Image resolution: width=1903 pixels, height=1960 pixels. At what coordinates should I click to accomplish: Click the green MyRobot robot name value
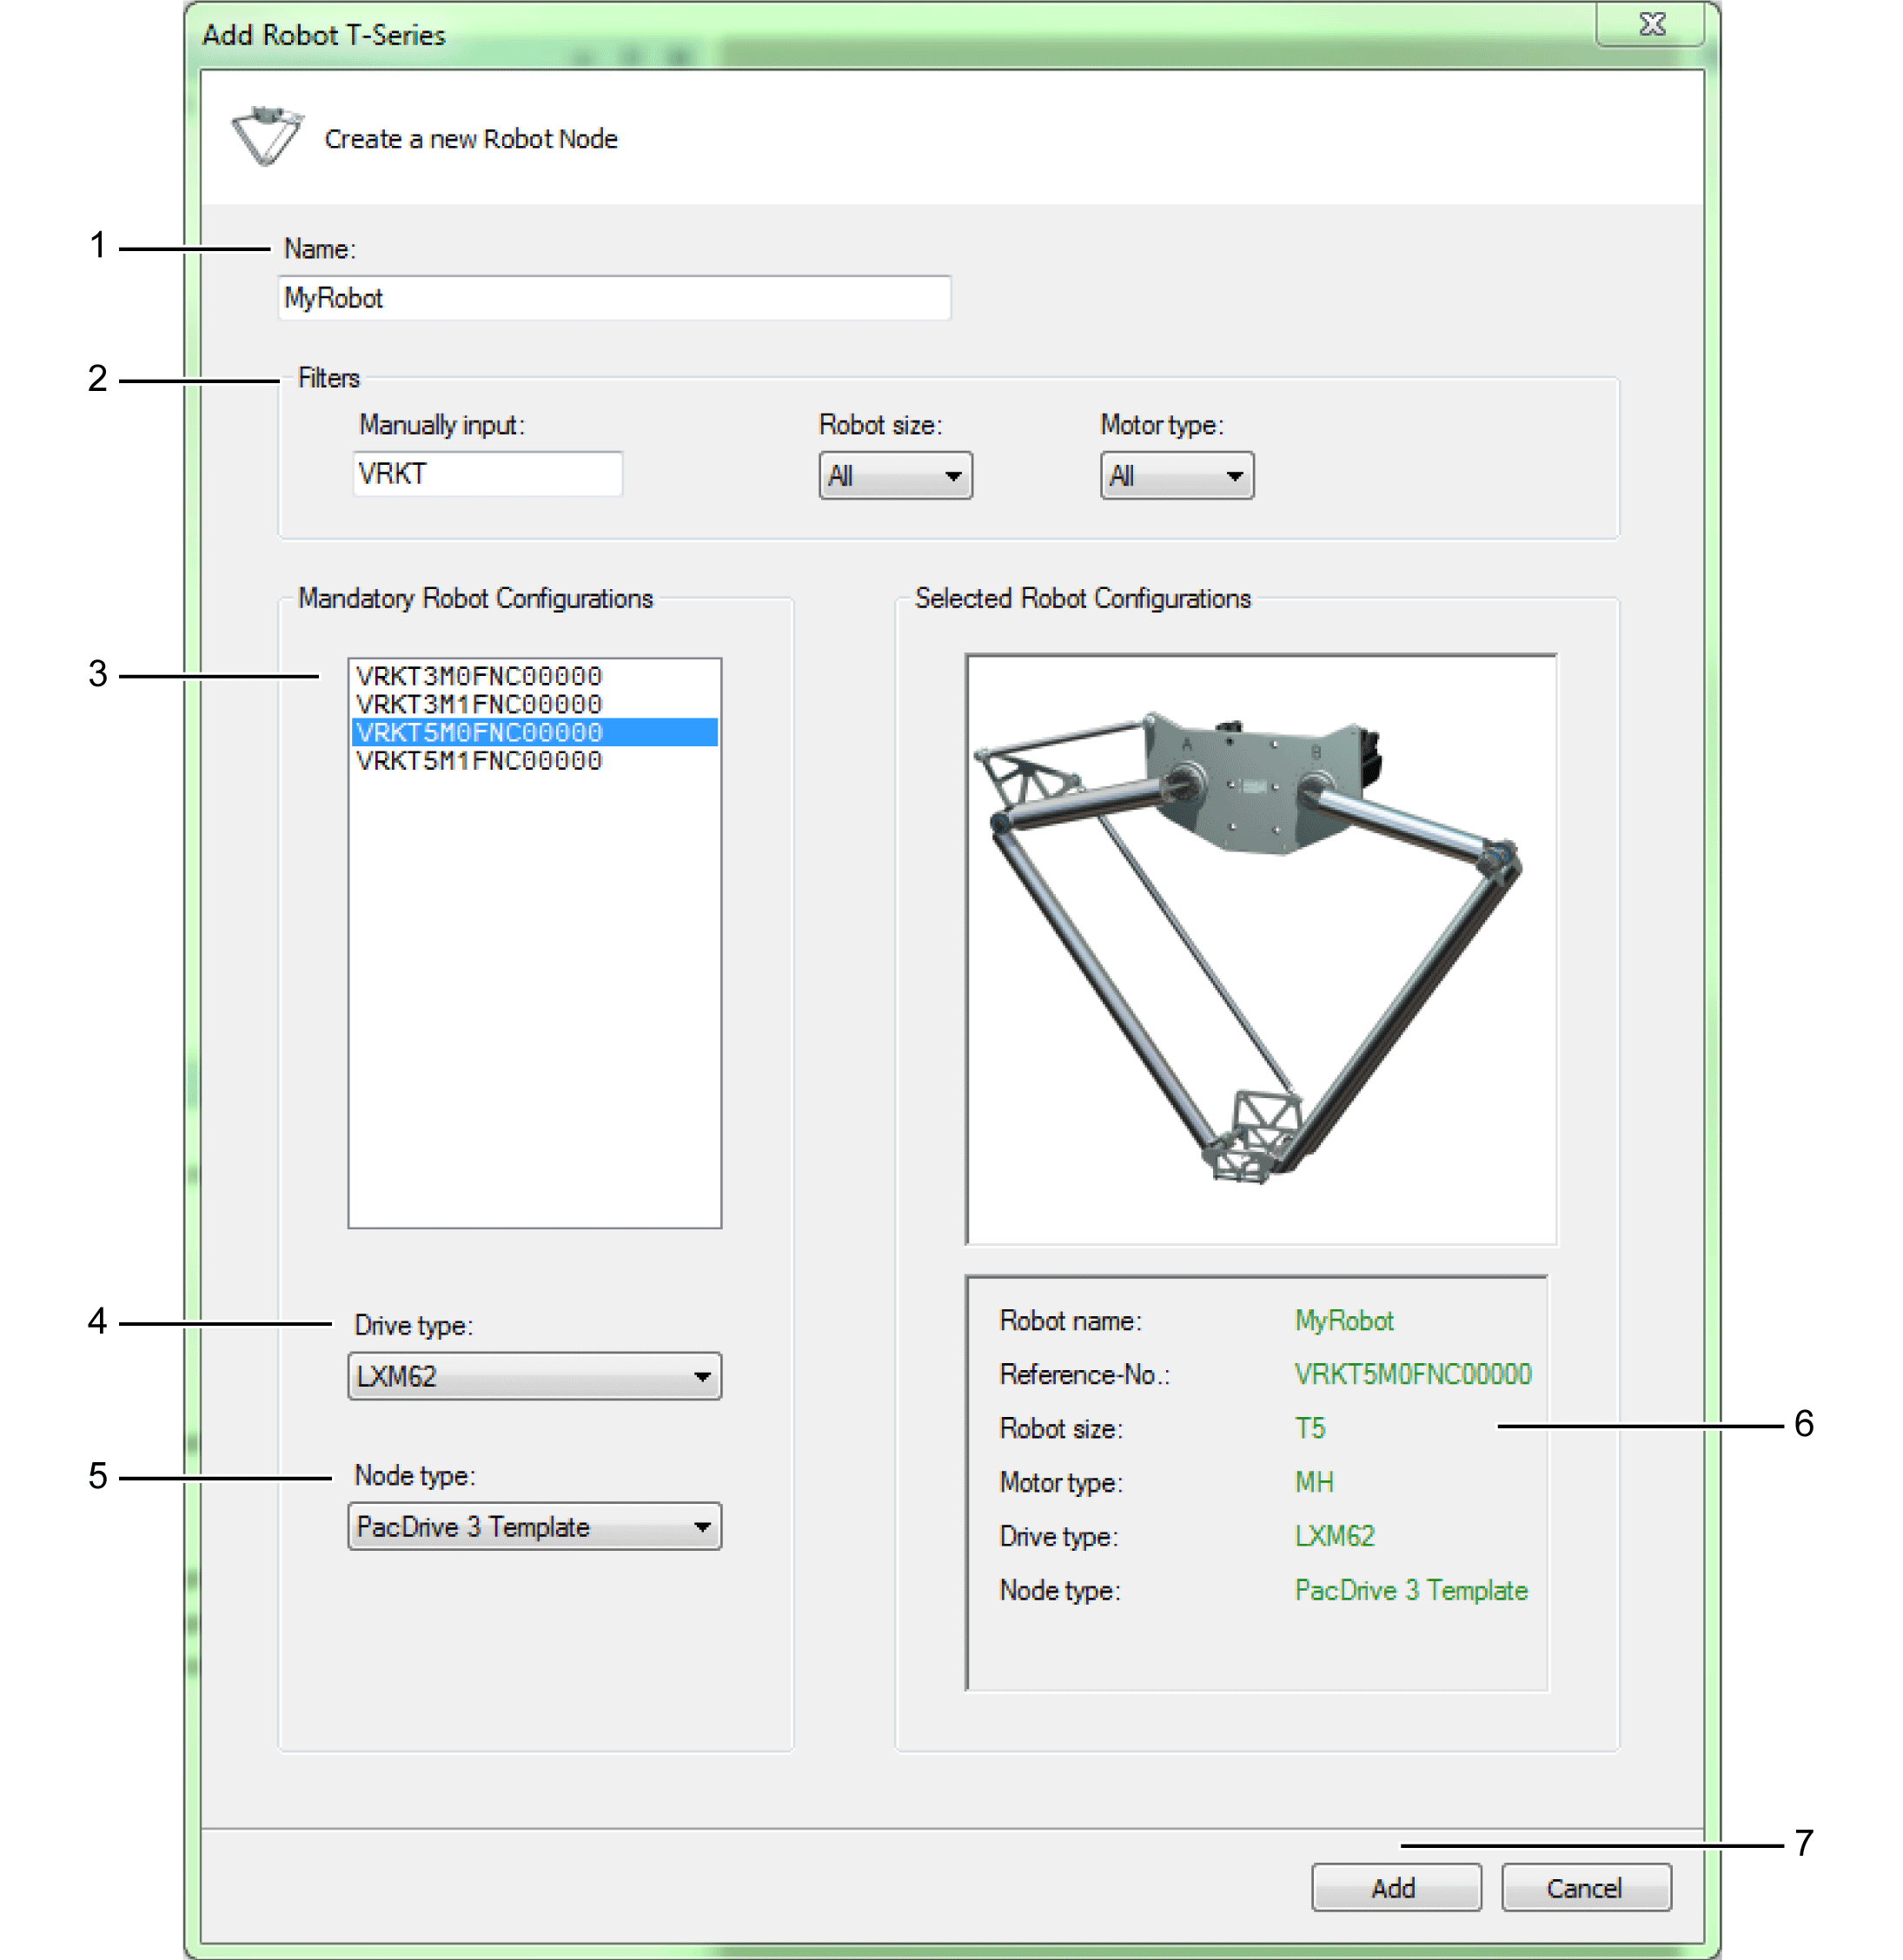[1343, 1321]
